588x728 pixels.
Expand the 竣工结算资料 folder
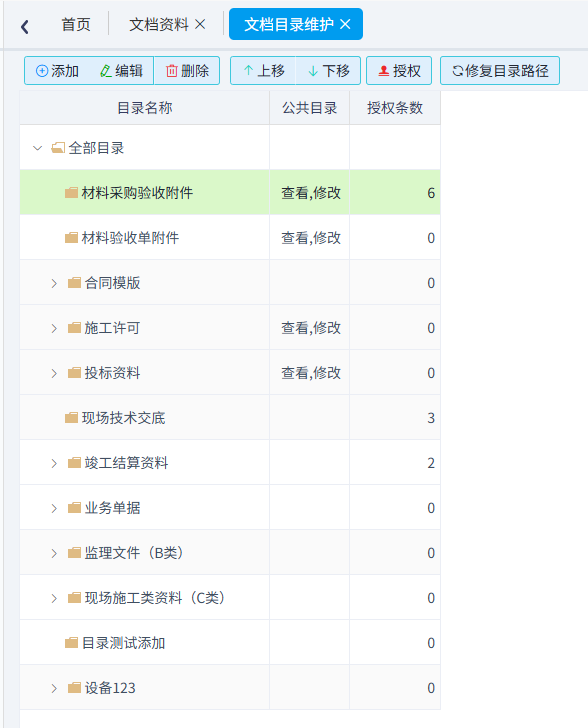click(x=54, y=463)
